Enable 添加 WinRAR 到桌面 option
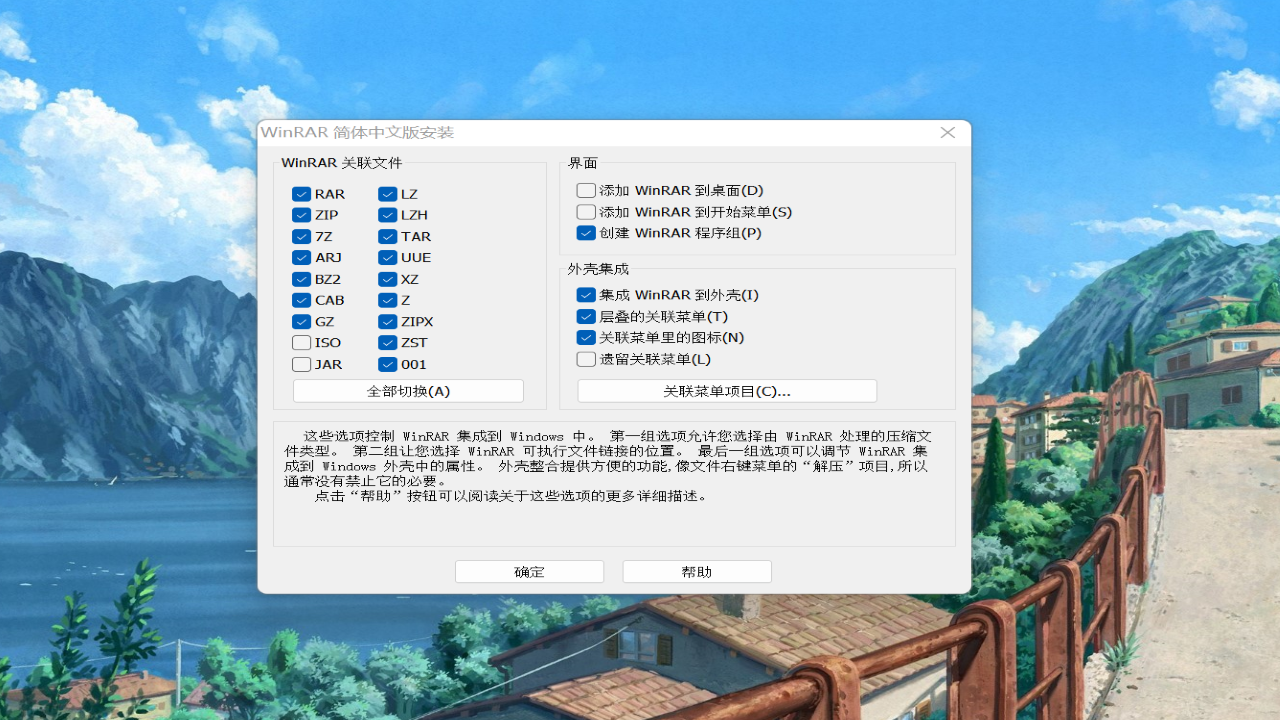Viewport: 1280px width, 720px height. pos(585,190)
